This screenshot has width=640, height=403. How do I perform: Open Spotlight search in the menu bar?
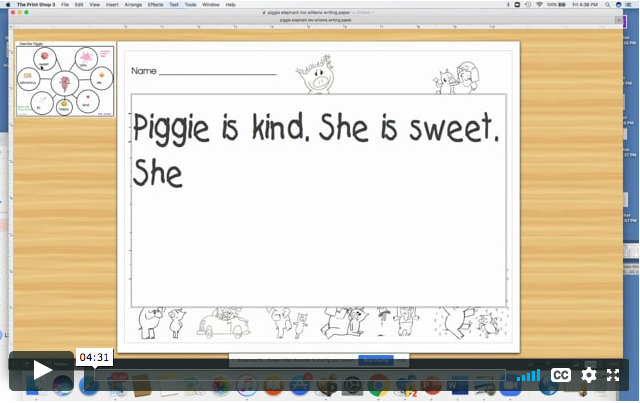608,4
